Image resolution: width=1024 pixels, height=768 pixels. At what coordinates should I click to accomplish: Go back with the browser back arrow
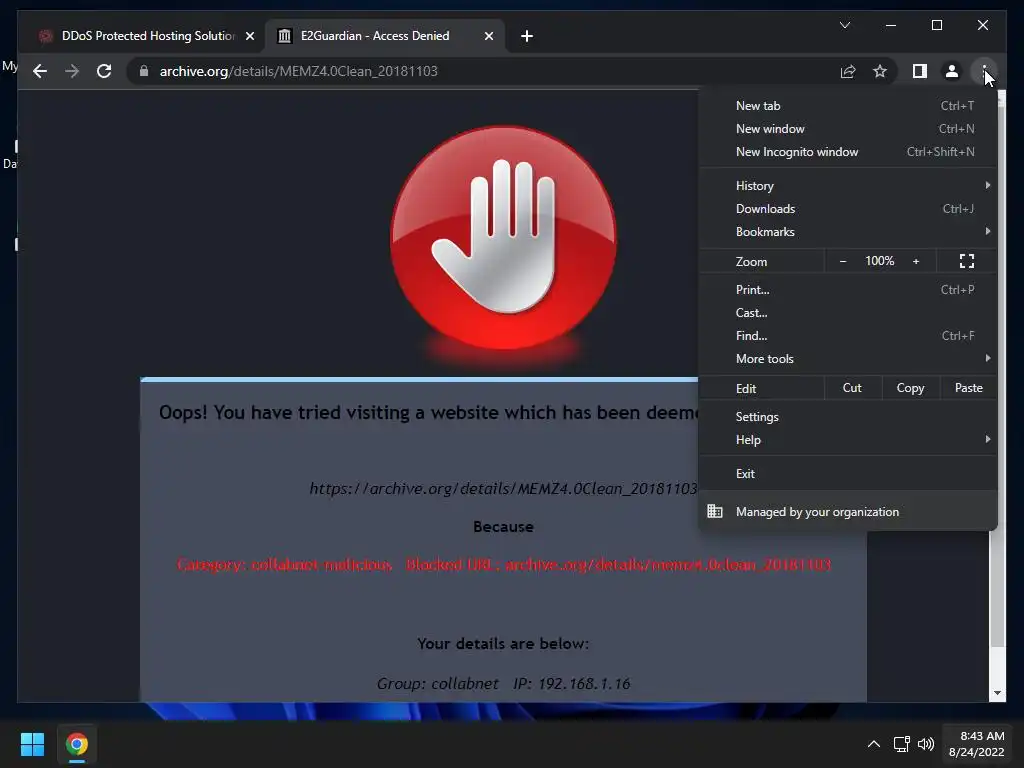coord(40,71)
